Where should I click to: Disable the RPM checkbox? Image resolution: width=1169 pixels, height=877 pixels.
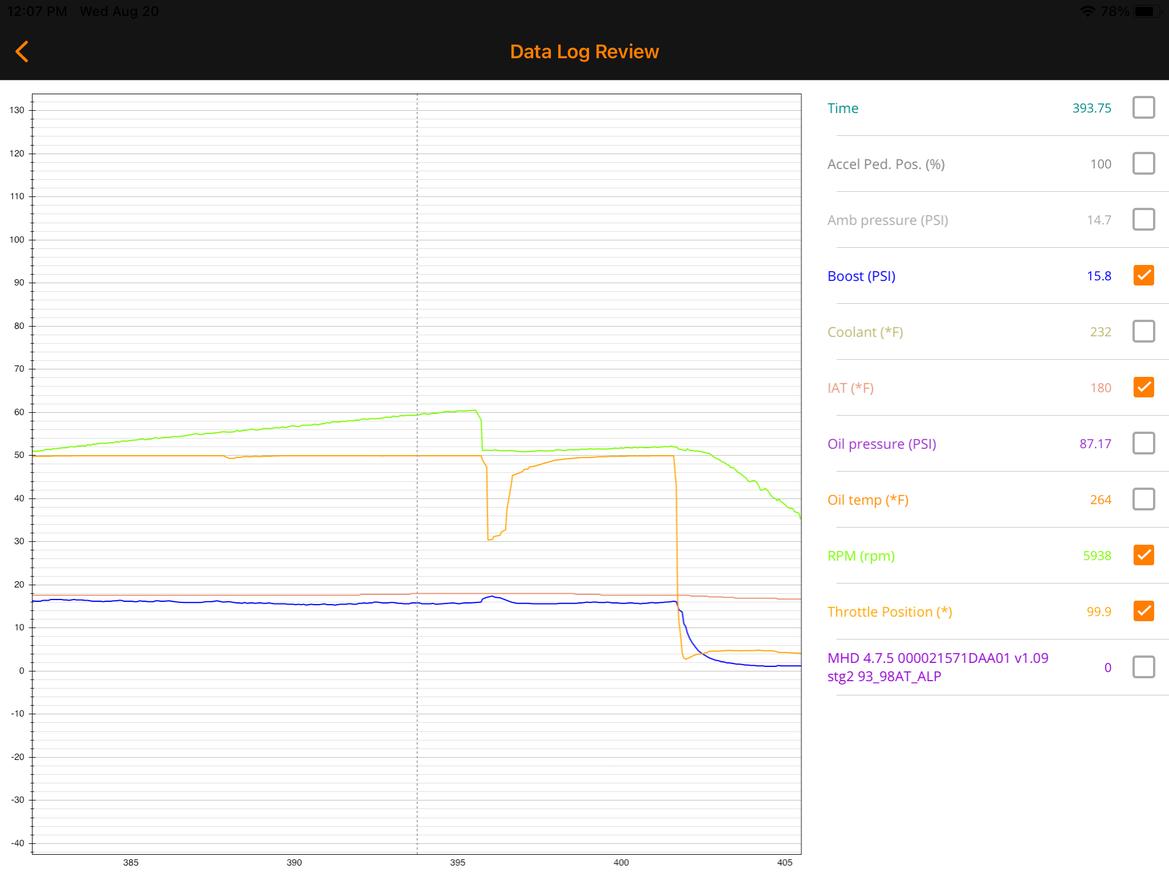(1143, 555)
